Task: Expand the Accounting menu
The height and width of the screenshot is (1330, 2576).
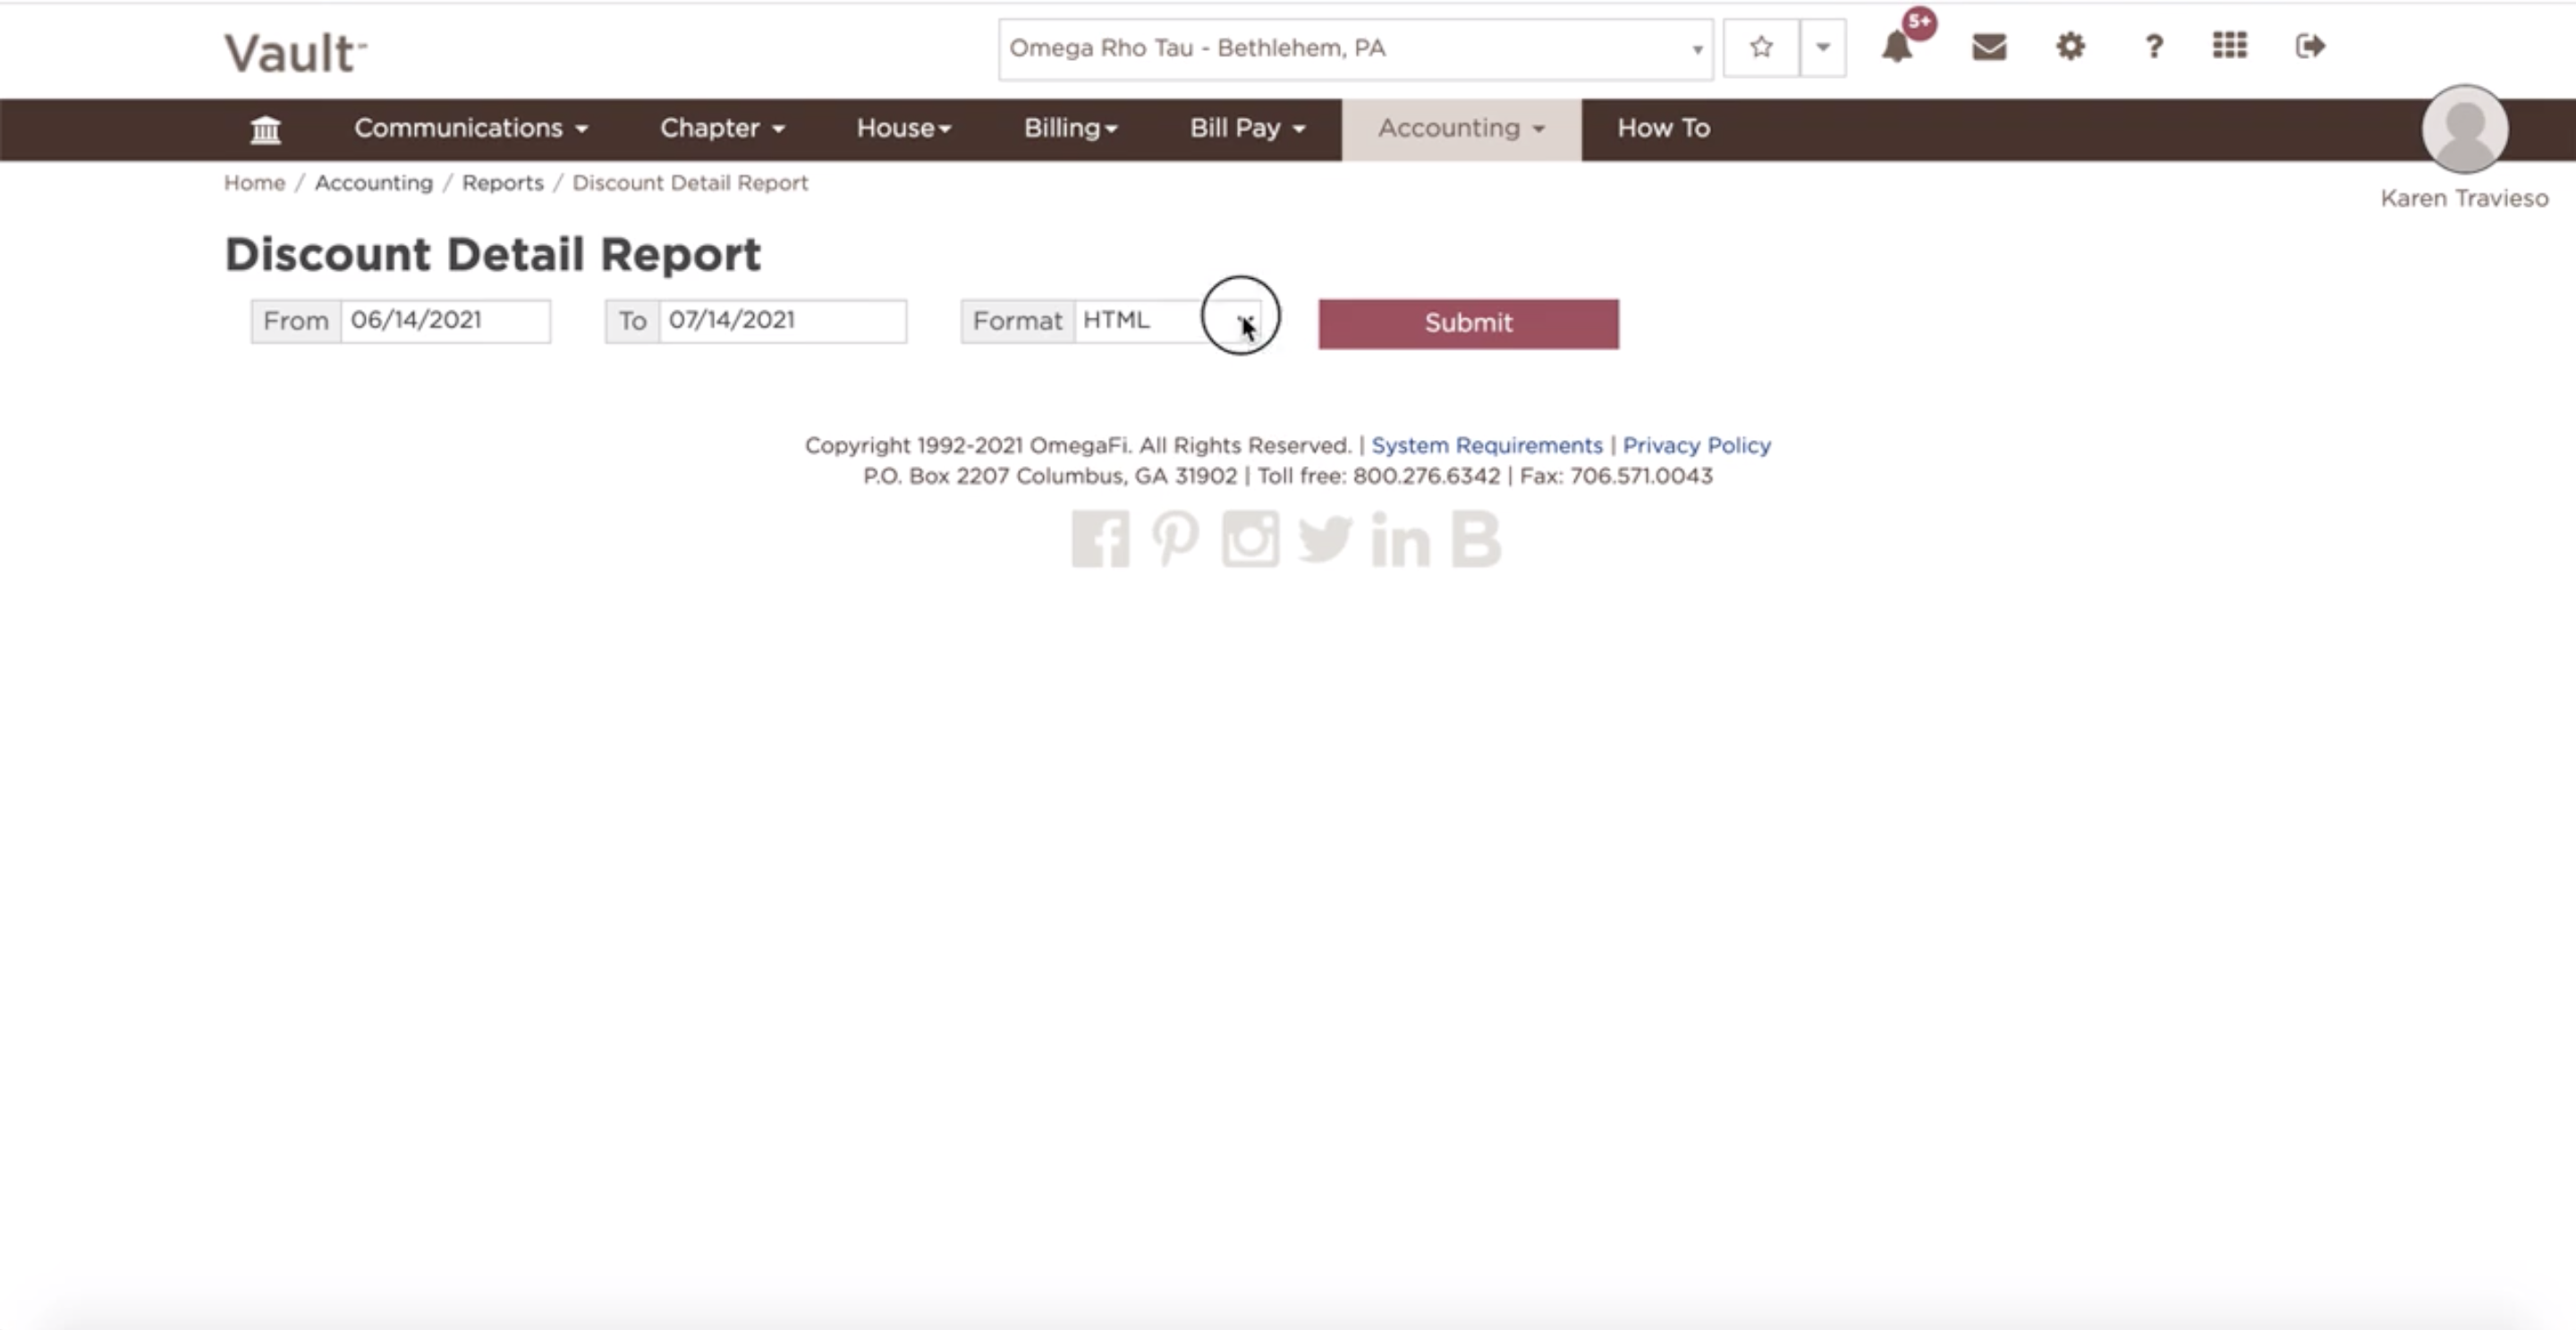Action: [1460, 129]
